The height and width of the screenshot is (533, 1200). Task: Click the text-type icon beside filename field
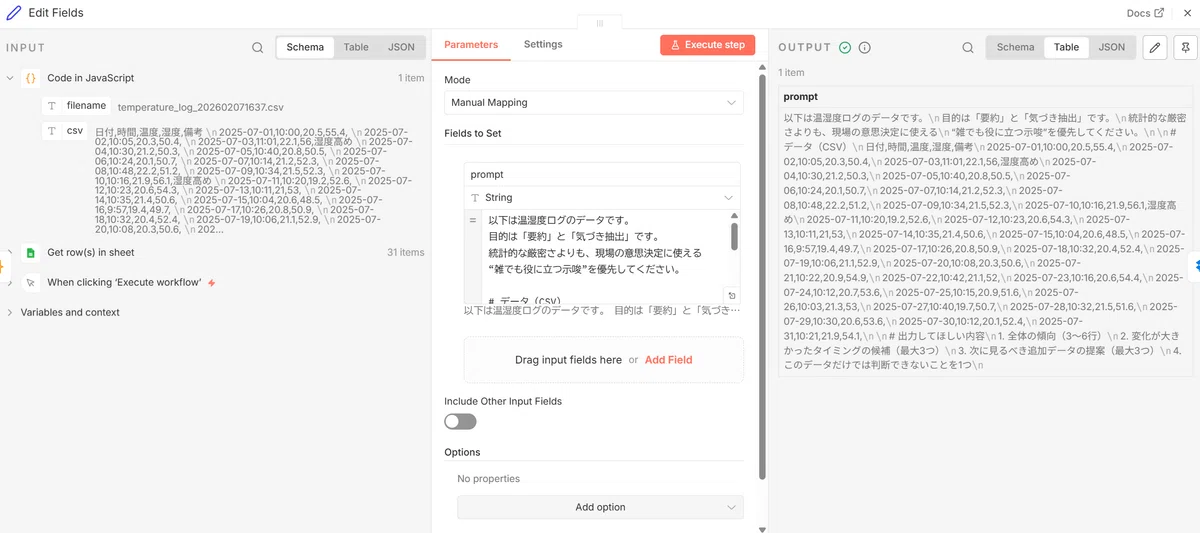[x=53, y=105]
